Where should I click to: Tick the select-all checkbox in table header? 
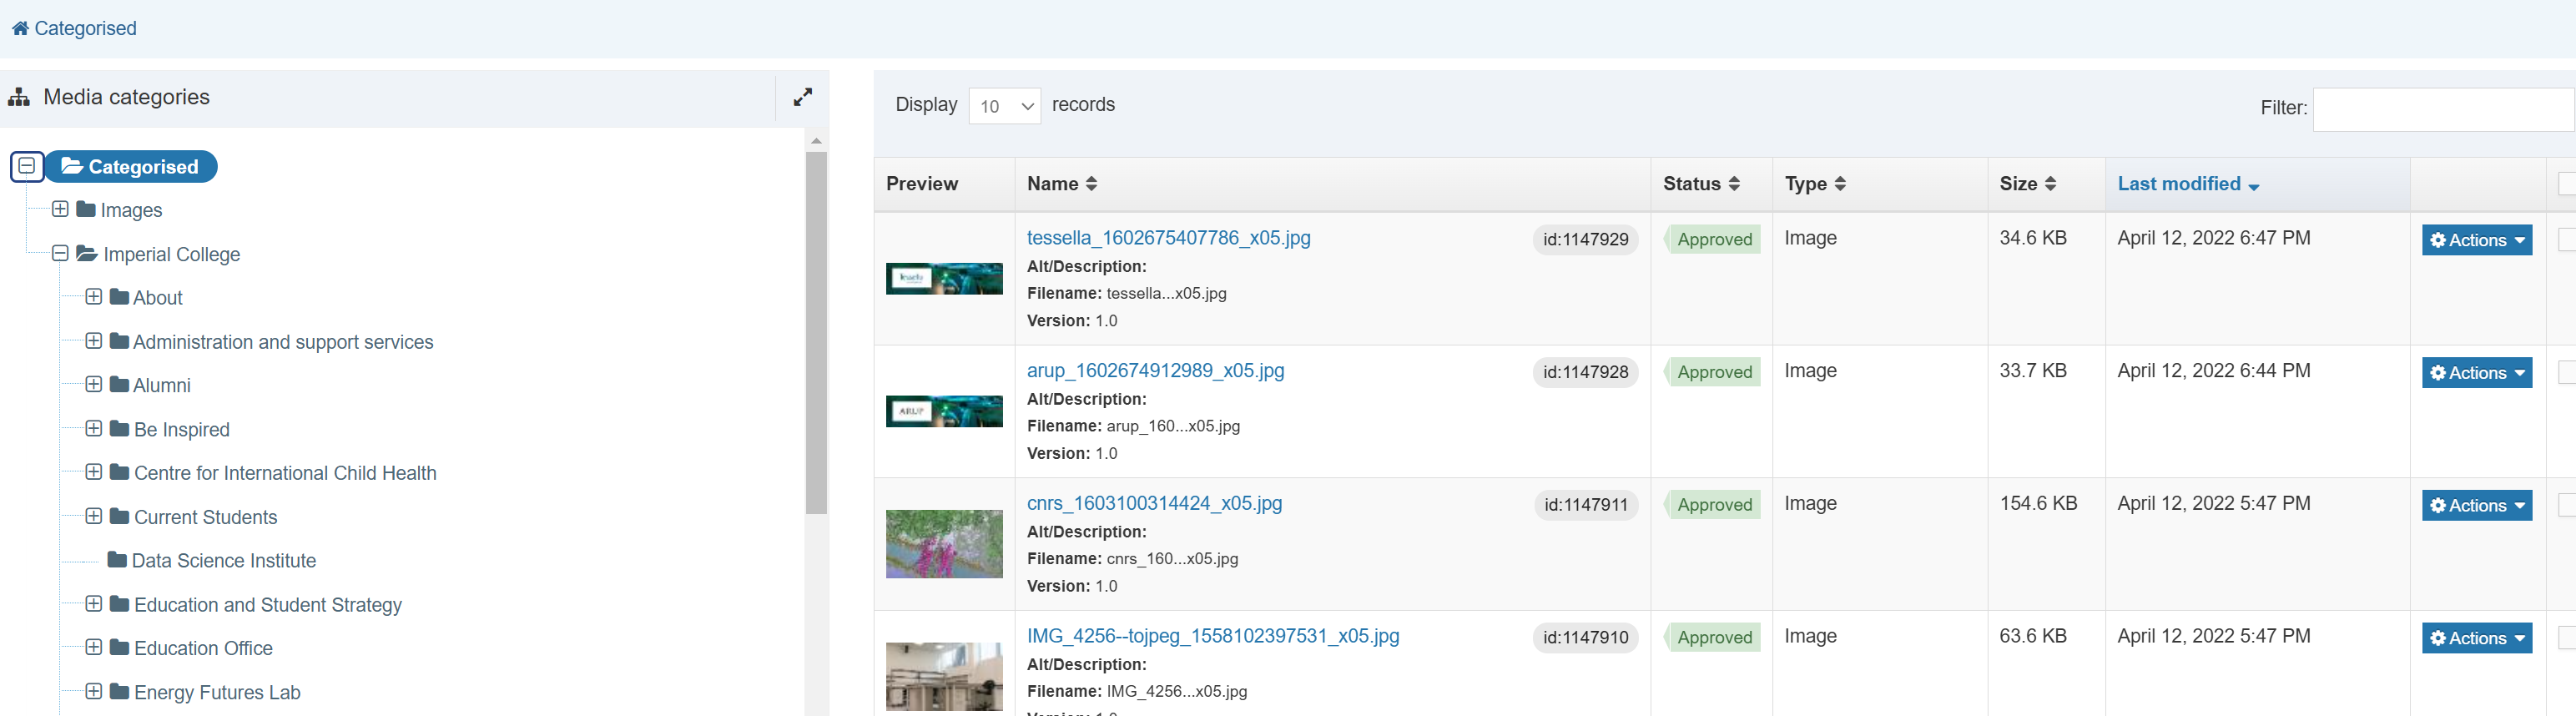pos(2566,184)
